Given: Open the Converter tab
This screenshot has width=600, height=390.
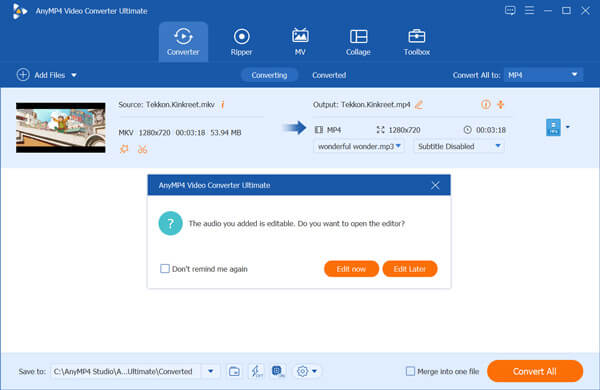Looking at the screenshot, I should tap(183, 42).
